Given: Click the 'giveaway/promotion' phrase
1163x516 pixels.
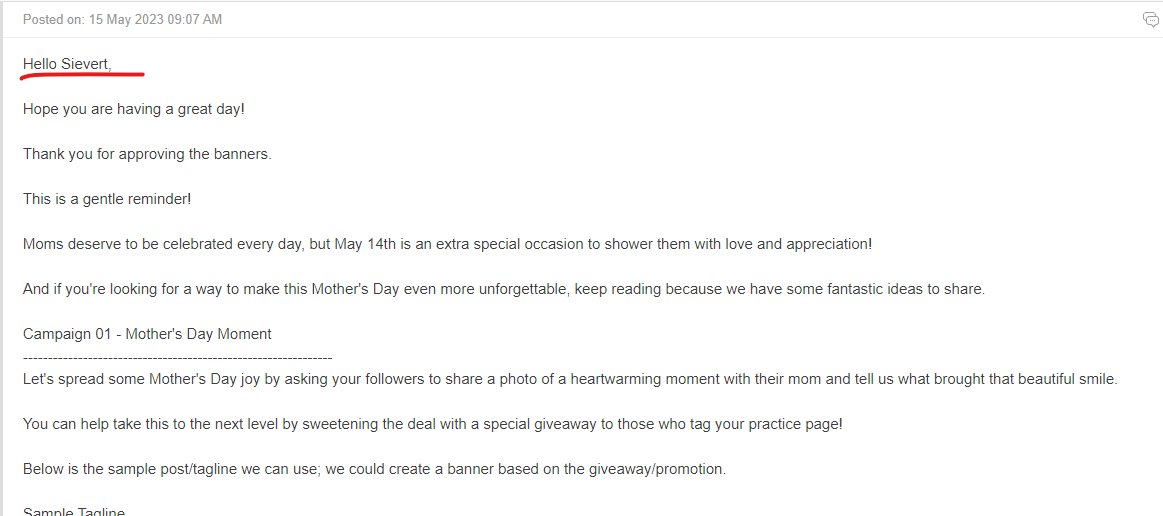Looking at the screenshot, I should click(662, 469).
